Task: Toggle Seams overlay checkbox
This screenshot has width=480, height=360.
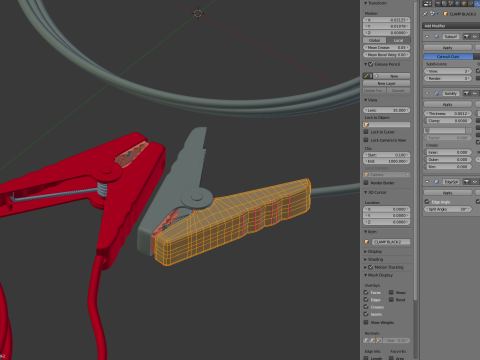Action: pos(366,314)
